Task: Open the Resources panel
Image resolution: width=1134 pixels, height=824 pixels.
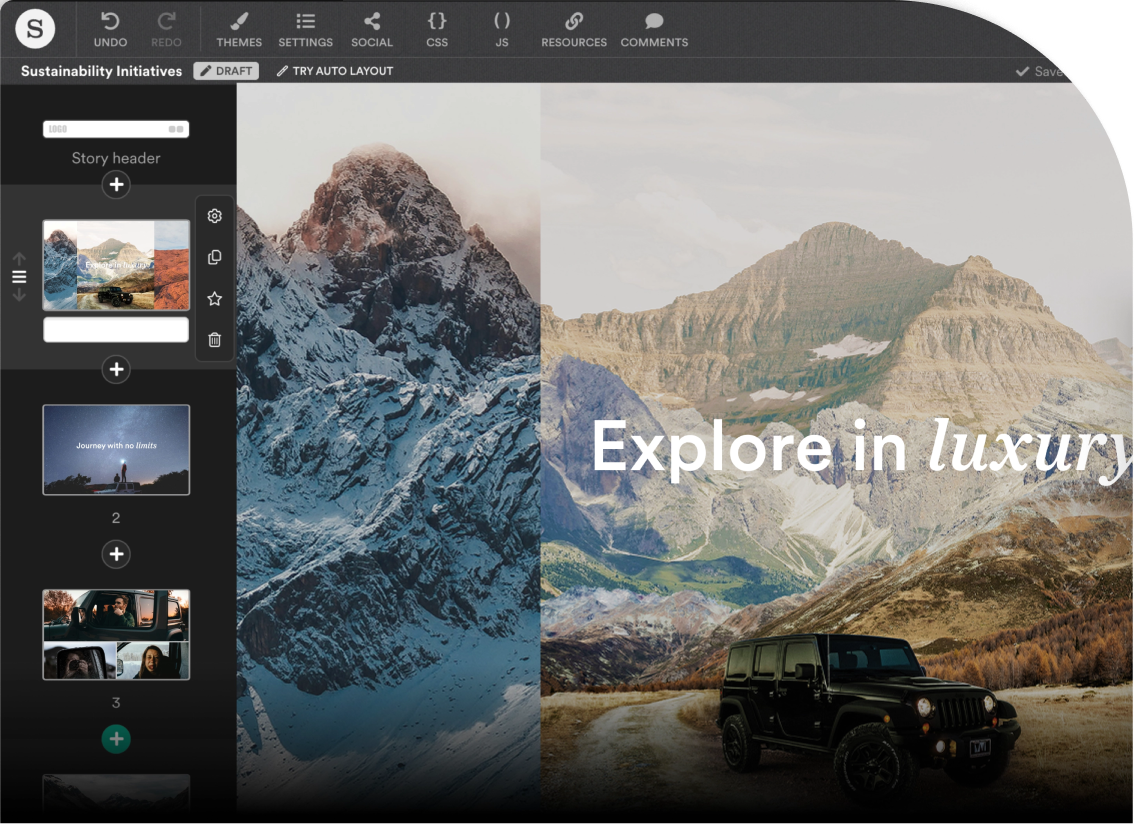Action: click(573, 28)
